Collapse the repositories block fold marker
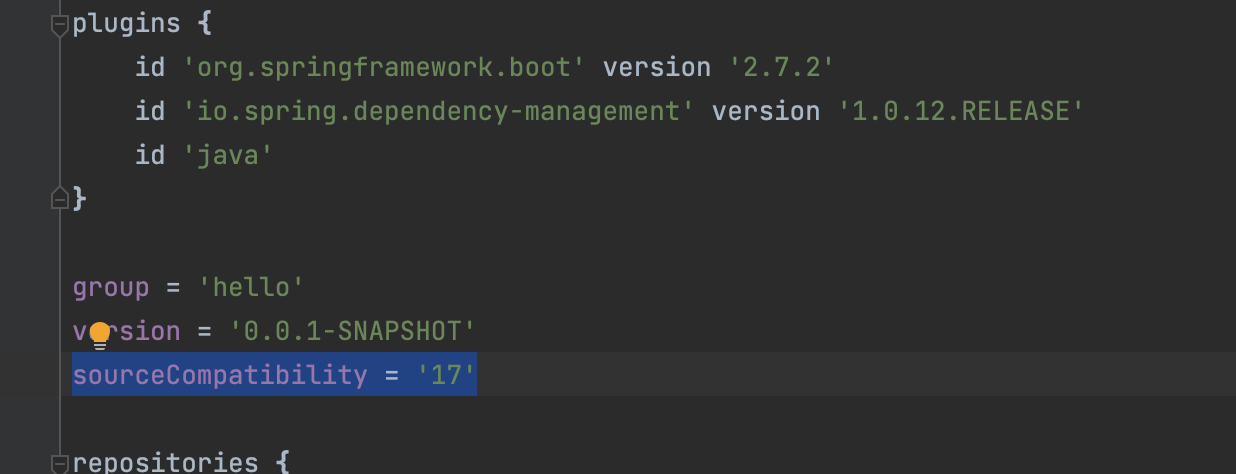1236x474 pixels. pos(60,463)
